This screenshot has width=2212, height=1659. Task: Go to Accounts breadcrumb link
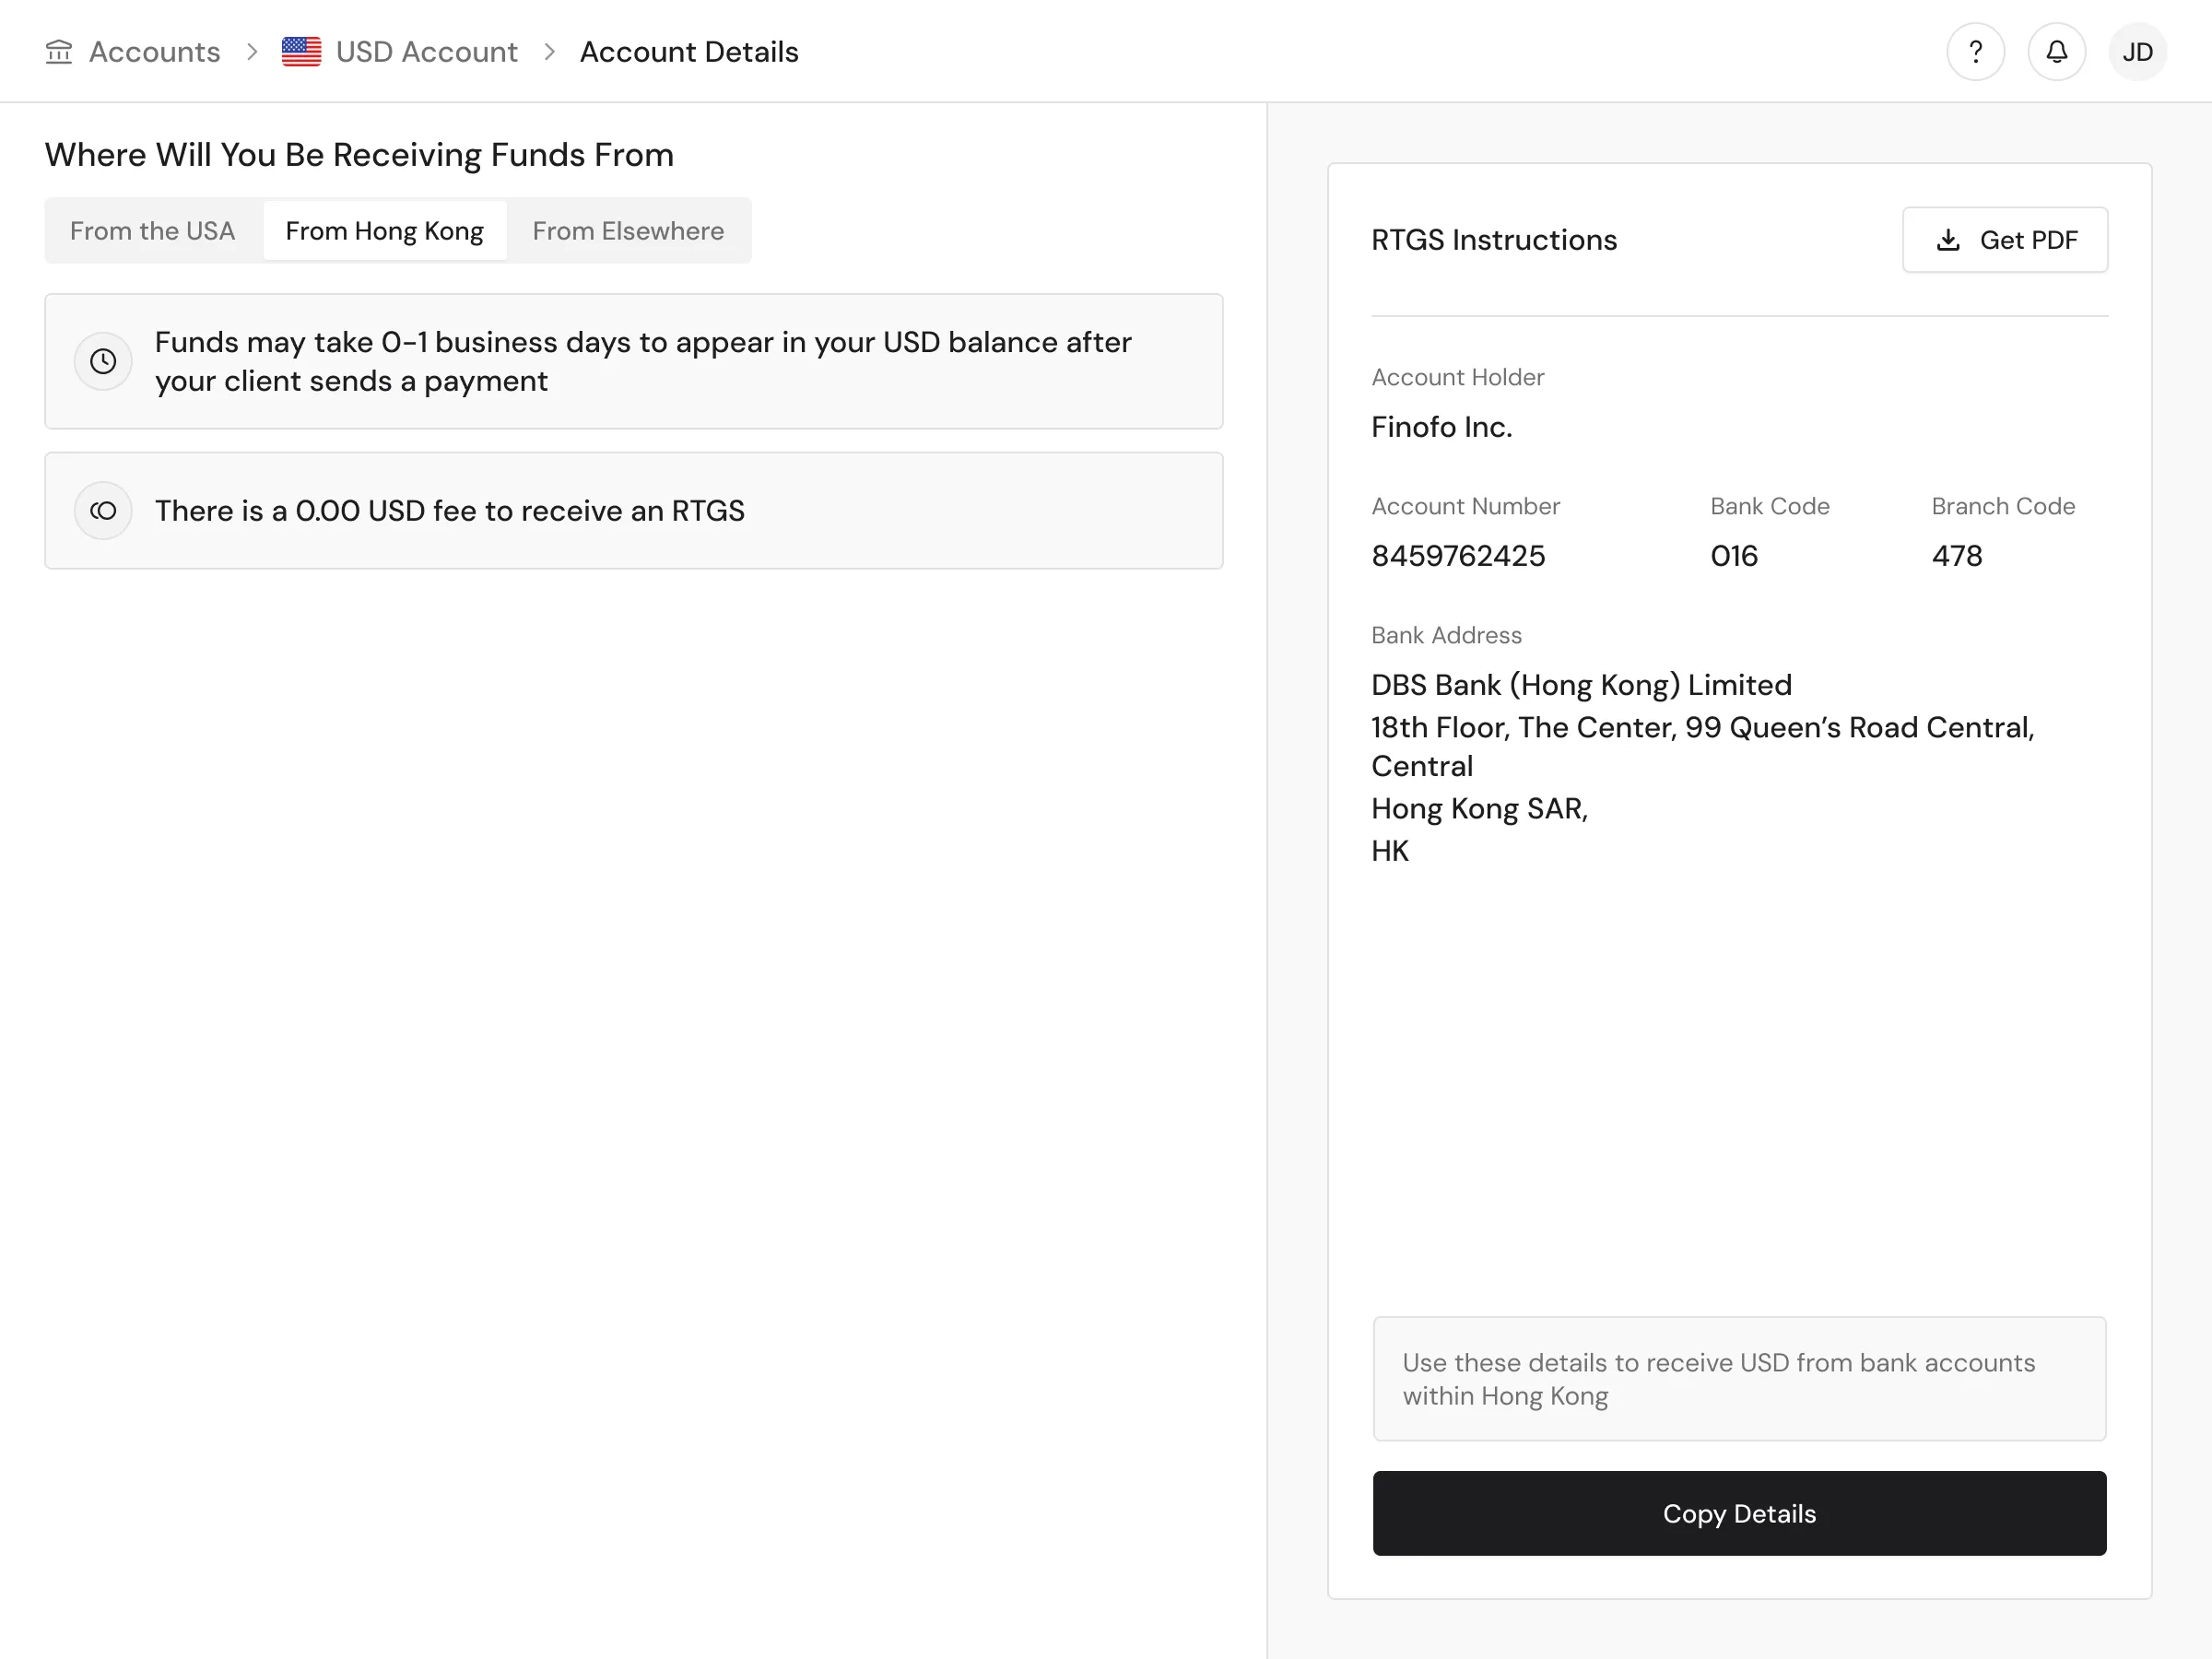154,52
